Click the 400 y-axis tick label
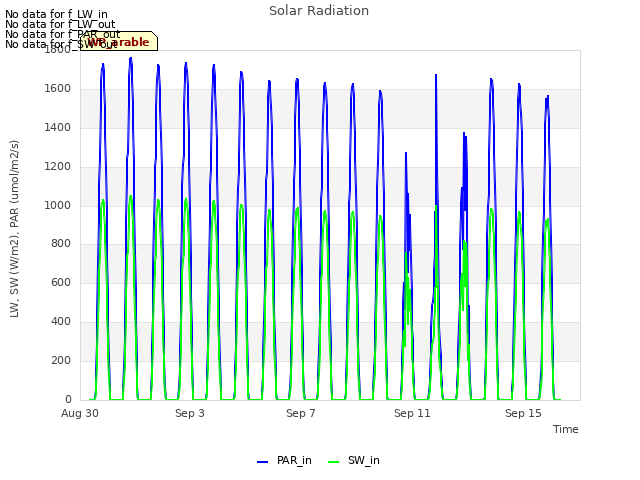Image resolution: width=640 pixels, height=480 pixels. point(61,322)
